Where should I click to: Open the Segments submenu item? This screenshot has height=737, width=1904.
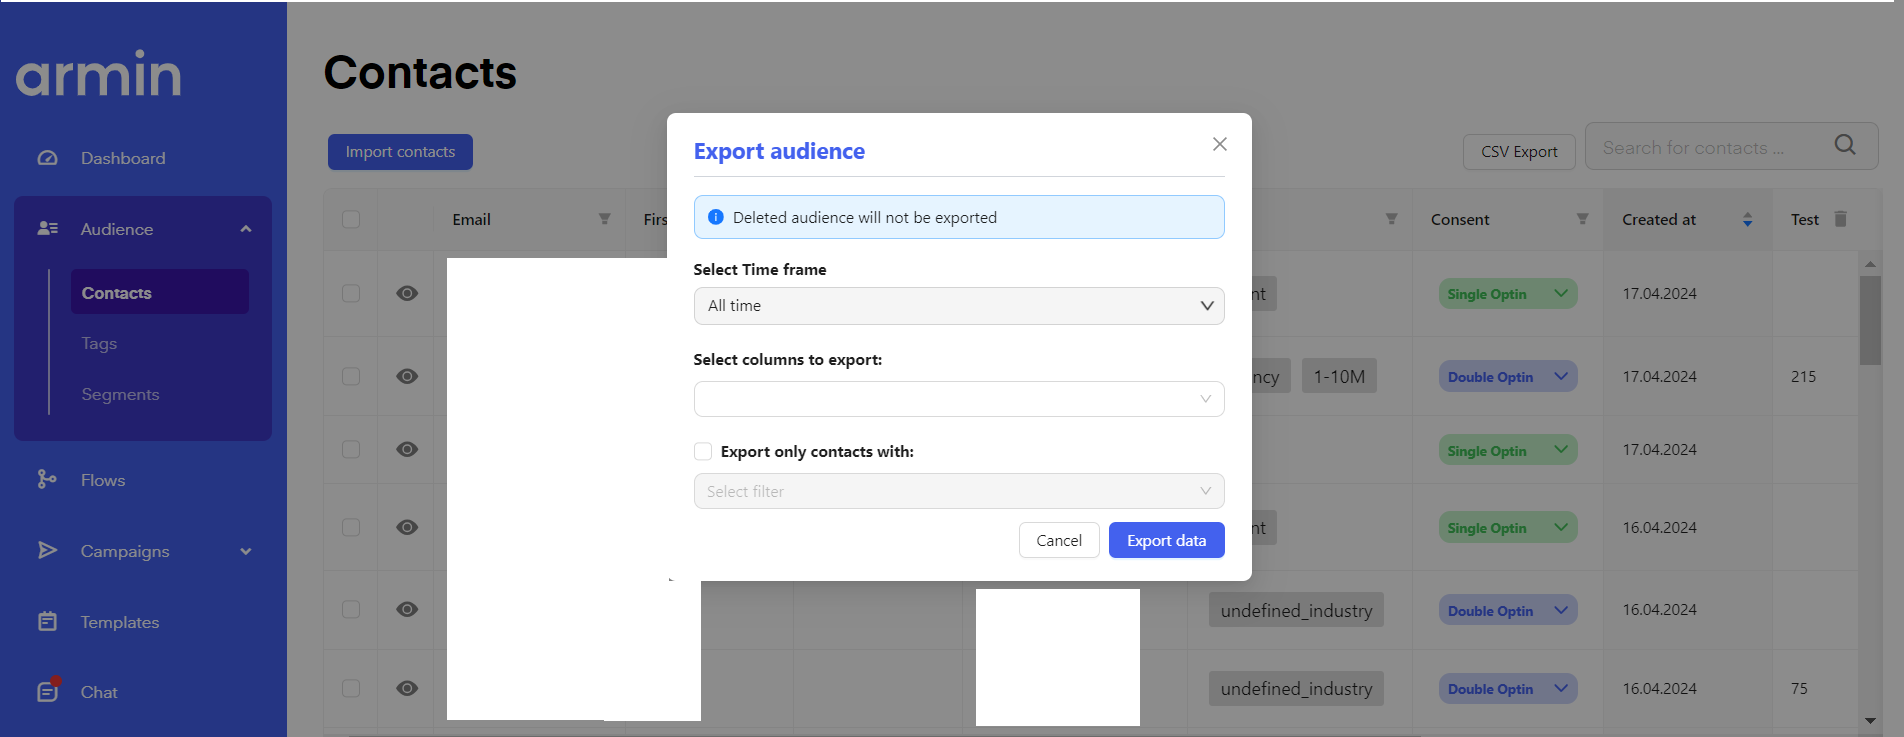(120, 394)
